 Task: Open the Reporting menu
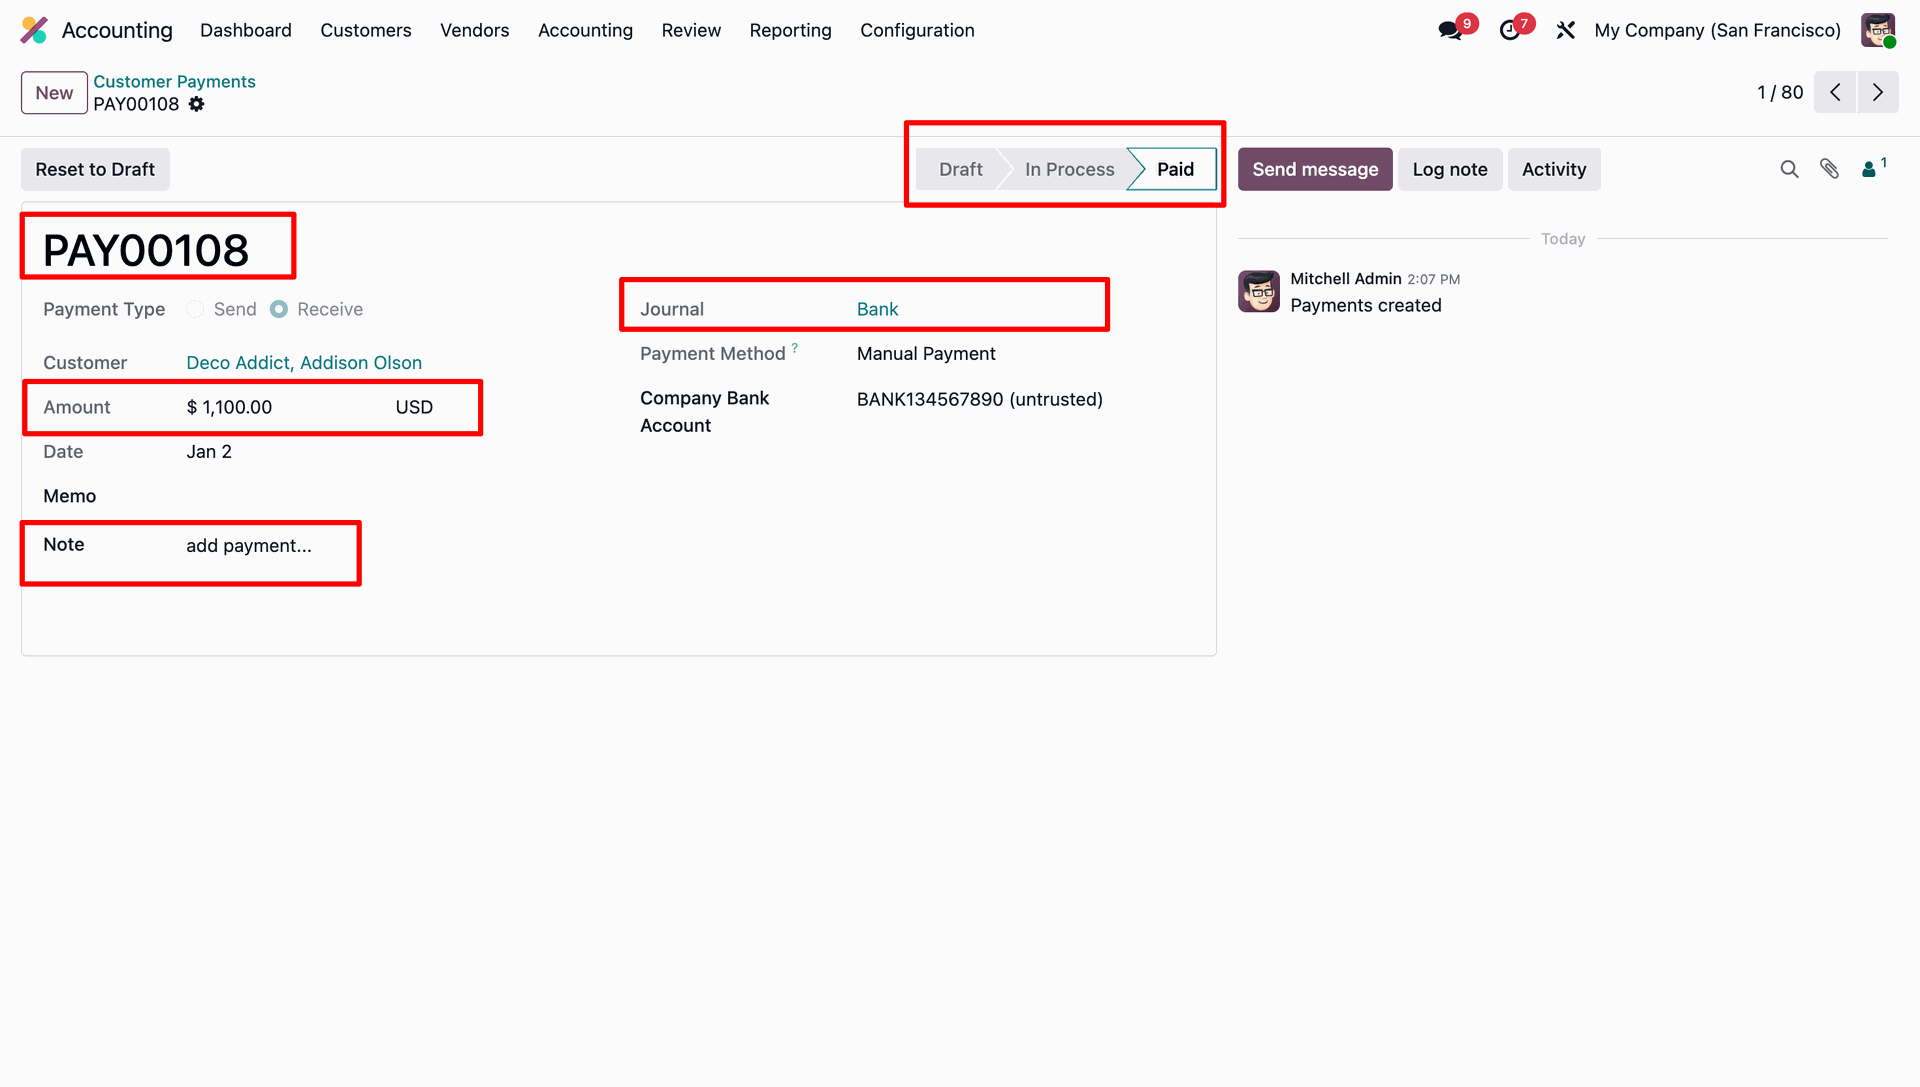pos(790,30)
